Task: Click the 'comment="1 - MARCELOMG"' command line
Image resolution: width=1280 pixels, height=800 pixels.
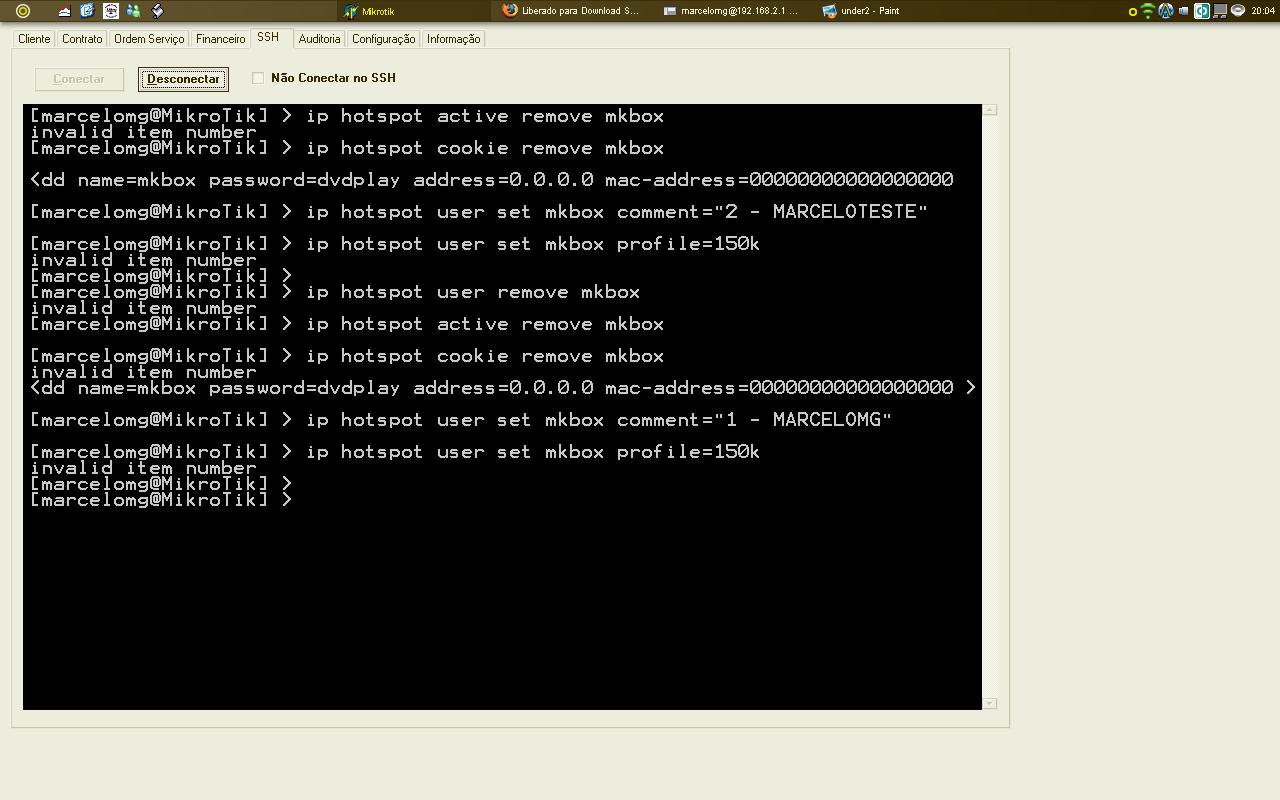Action: (461, 420)
